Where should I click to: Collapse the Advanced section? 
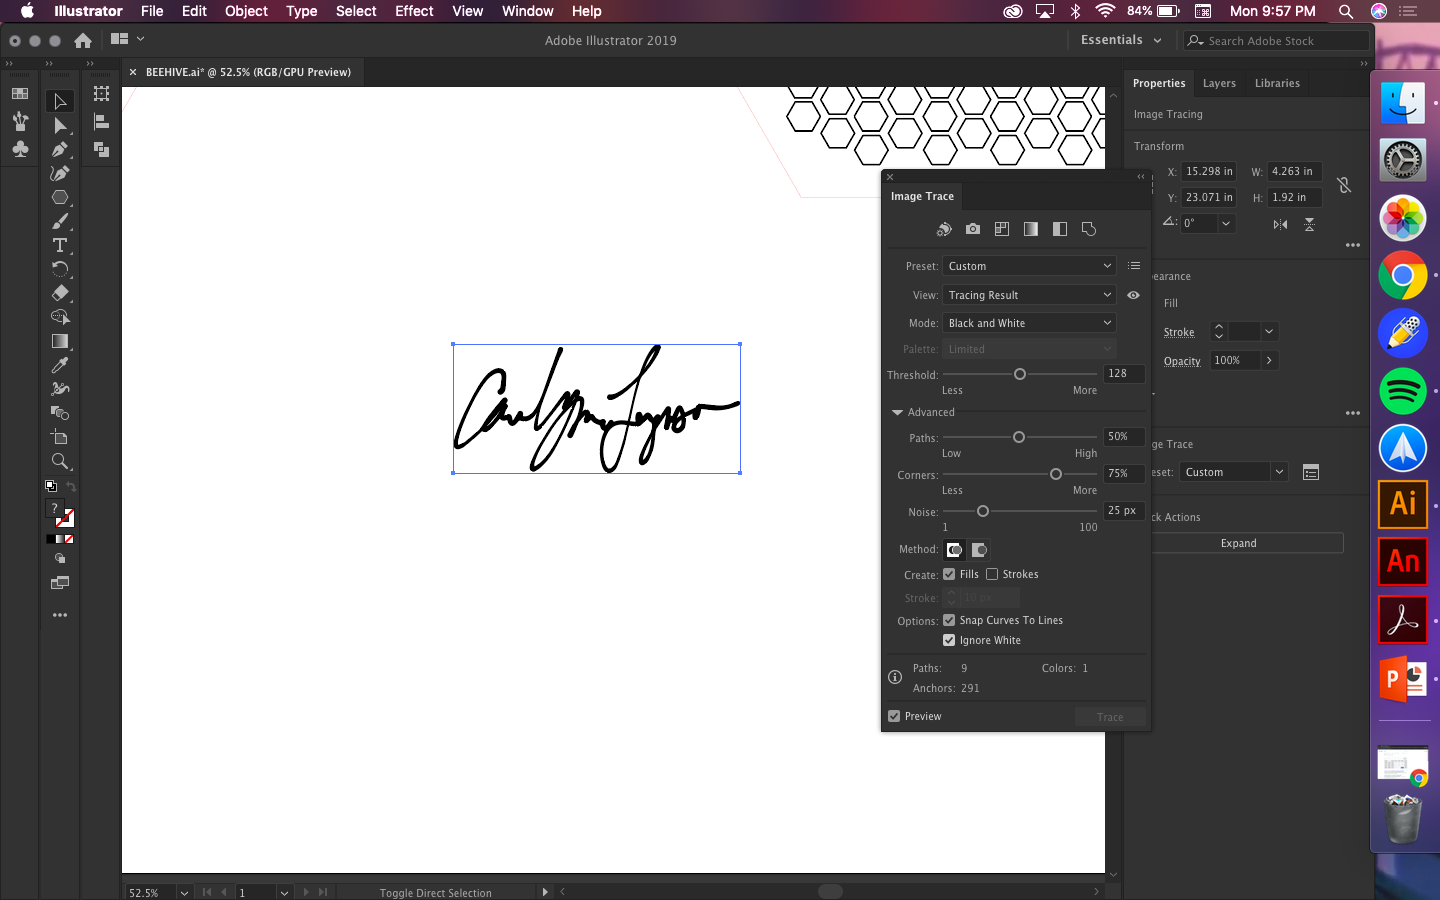point(897,411)
